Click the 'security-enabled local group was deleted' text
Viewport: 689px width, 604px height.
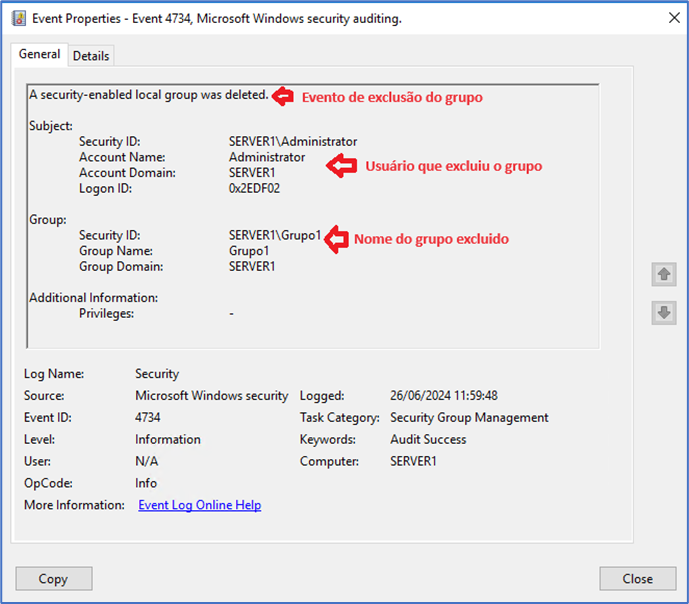148,95
